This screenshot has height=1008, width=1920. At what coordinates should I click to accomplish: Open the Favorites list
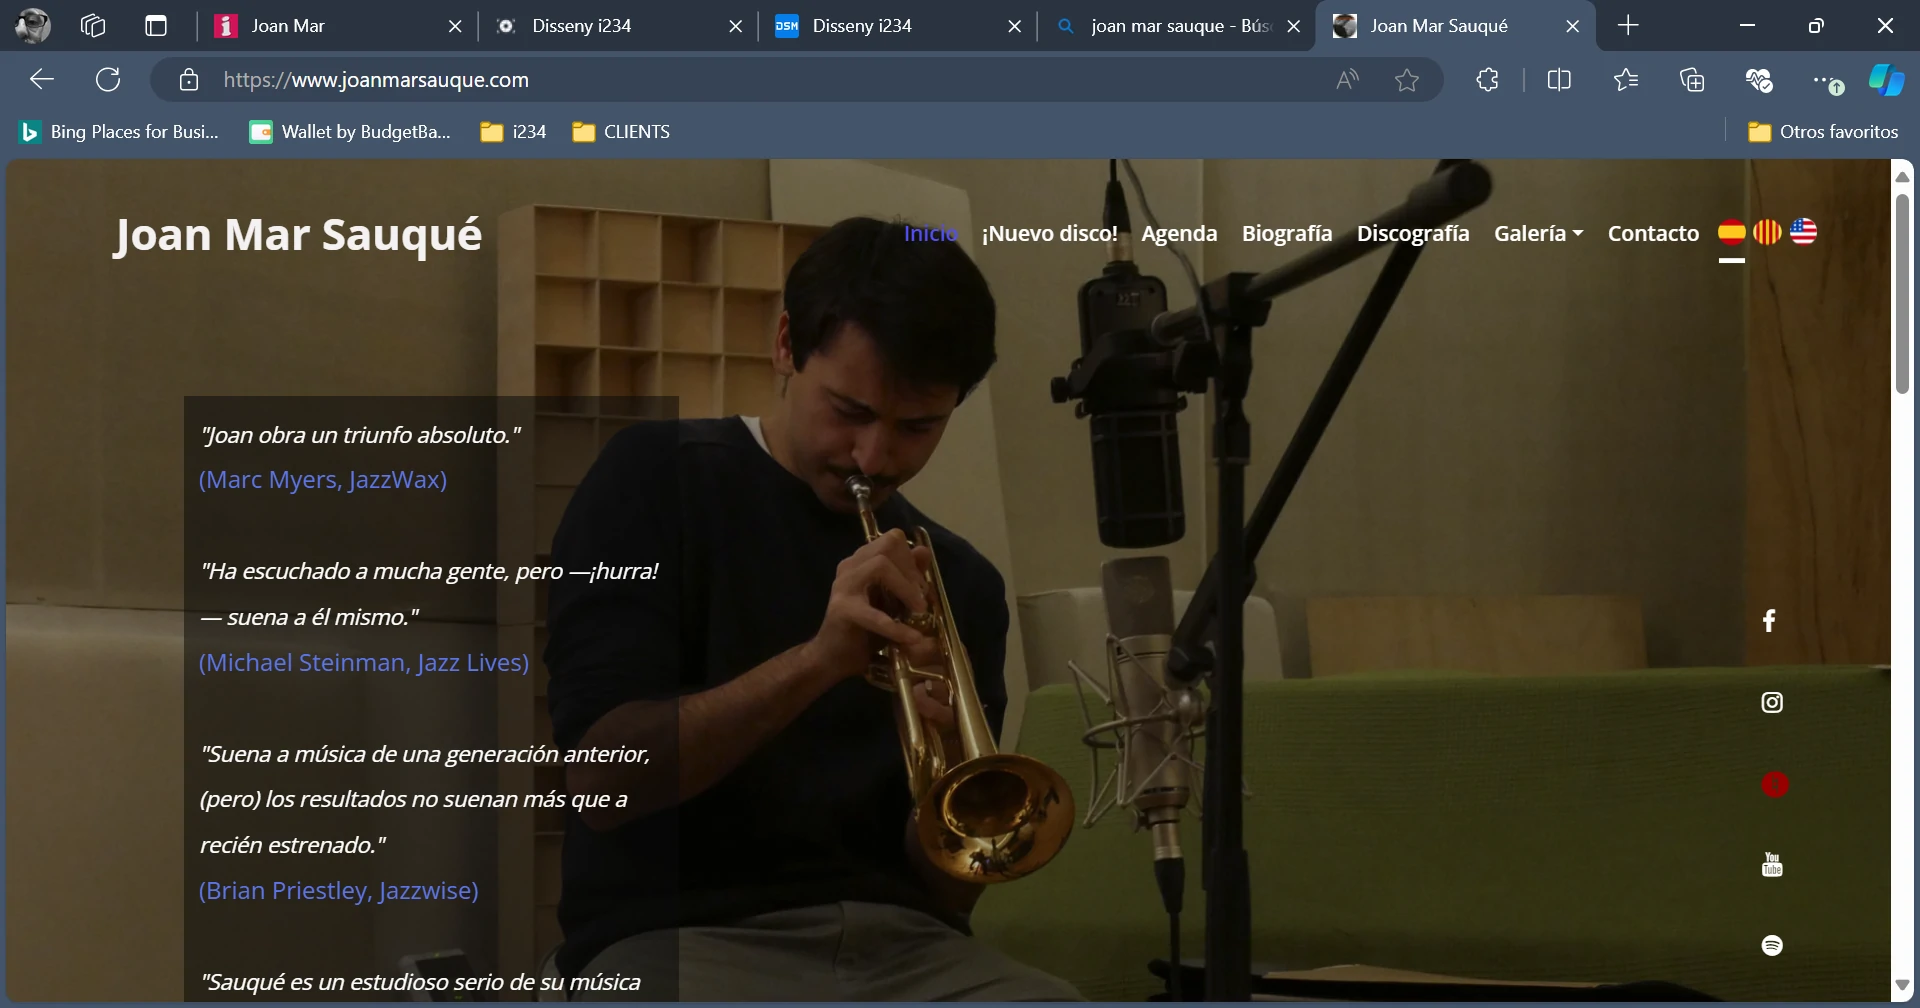point(1626,80)
